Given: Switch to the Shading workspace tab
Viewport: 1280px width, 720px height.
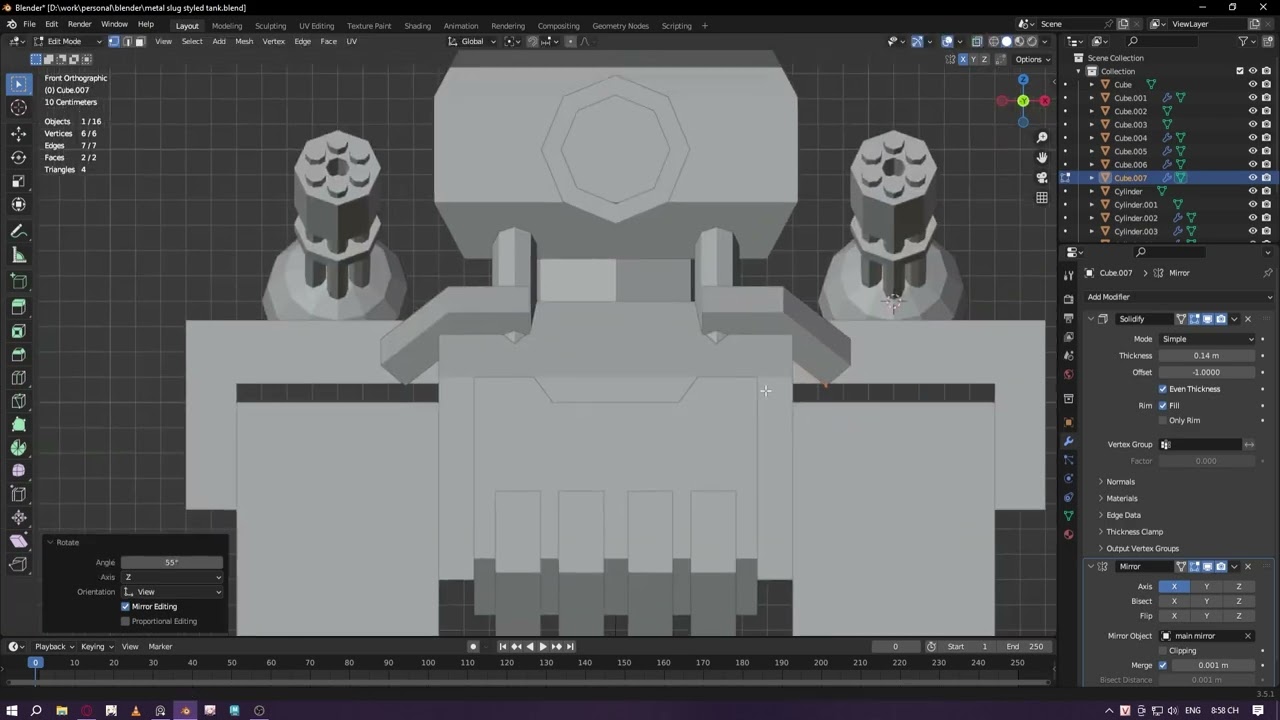Looking at the screenshot, I should pyautogui.click(x=417, y=25).
